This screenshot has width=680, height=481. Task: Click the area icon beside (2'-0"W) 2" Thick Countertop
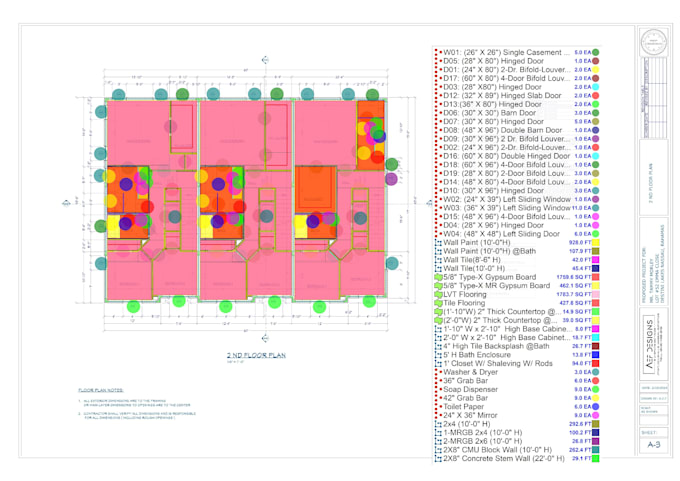tap(438, 321)
